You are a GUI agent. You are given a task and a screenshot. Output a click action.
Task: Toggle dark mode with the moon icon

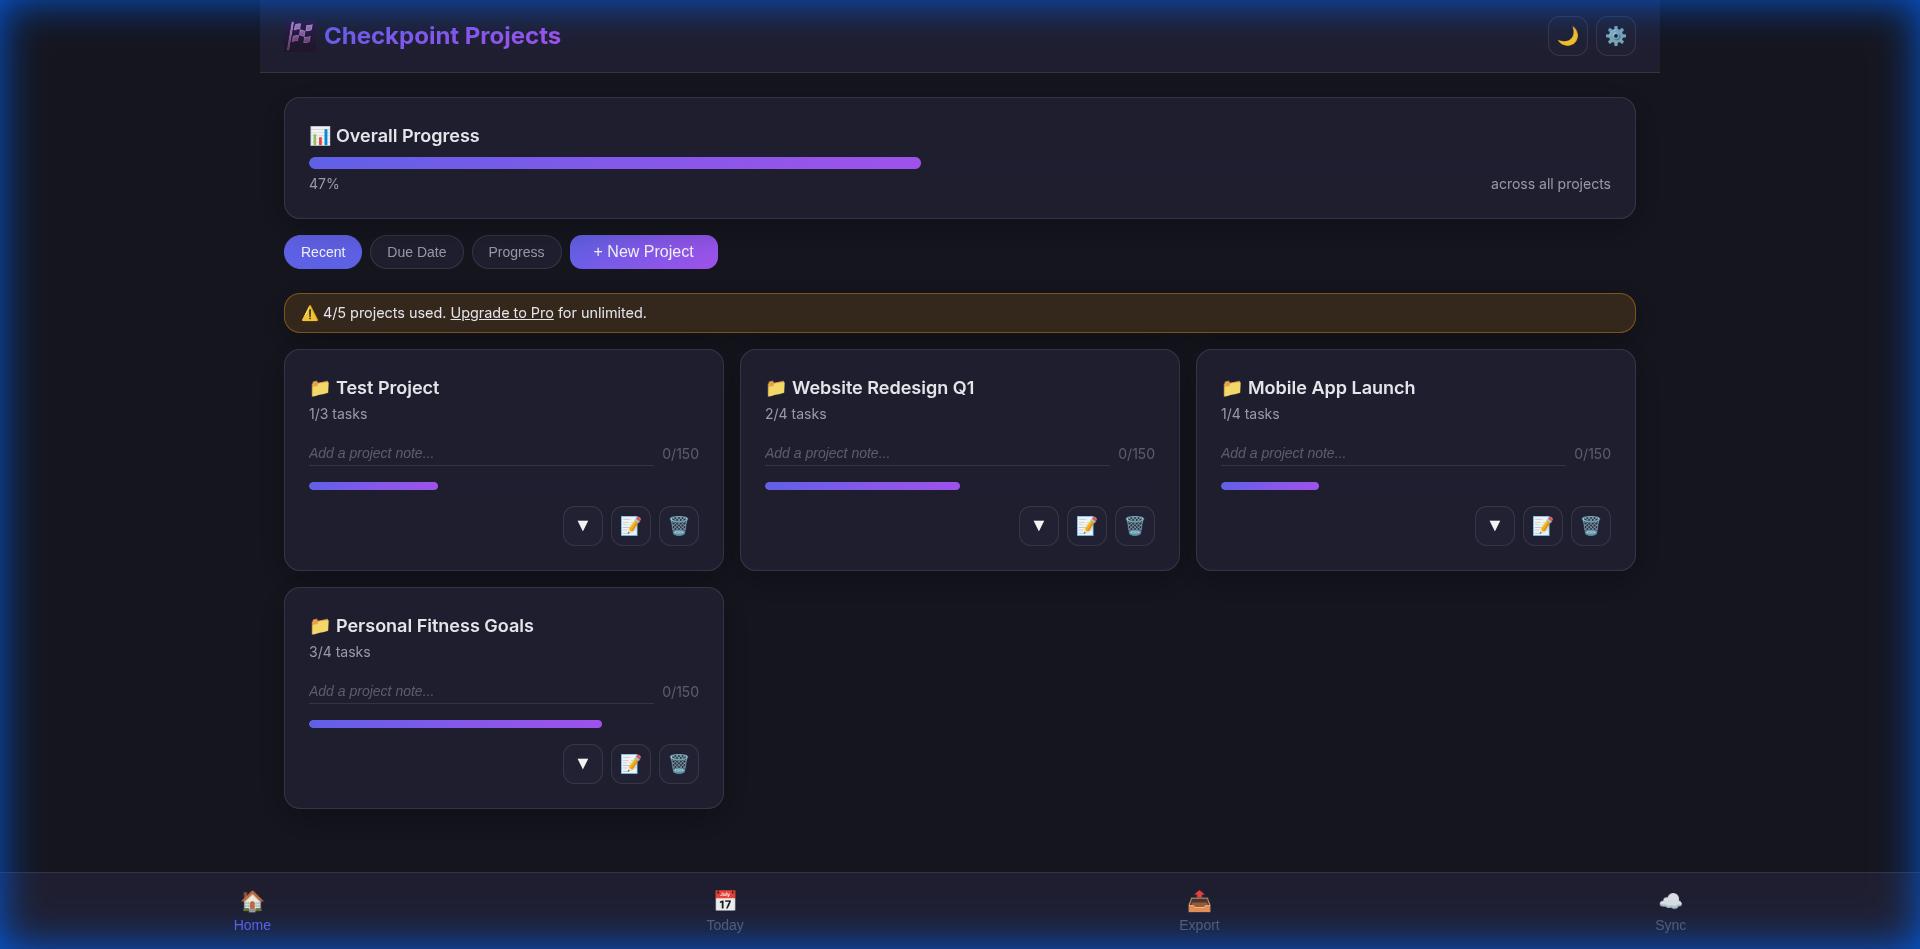(1567, 36)
